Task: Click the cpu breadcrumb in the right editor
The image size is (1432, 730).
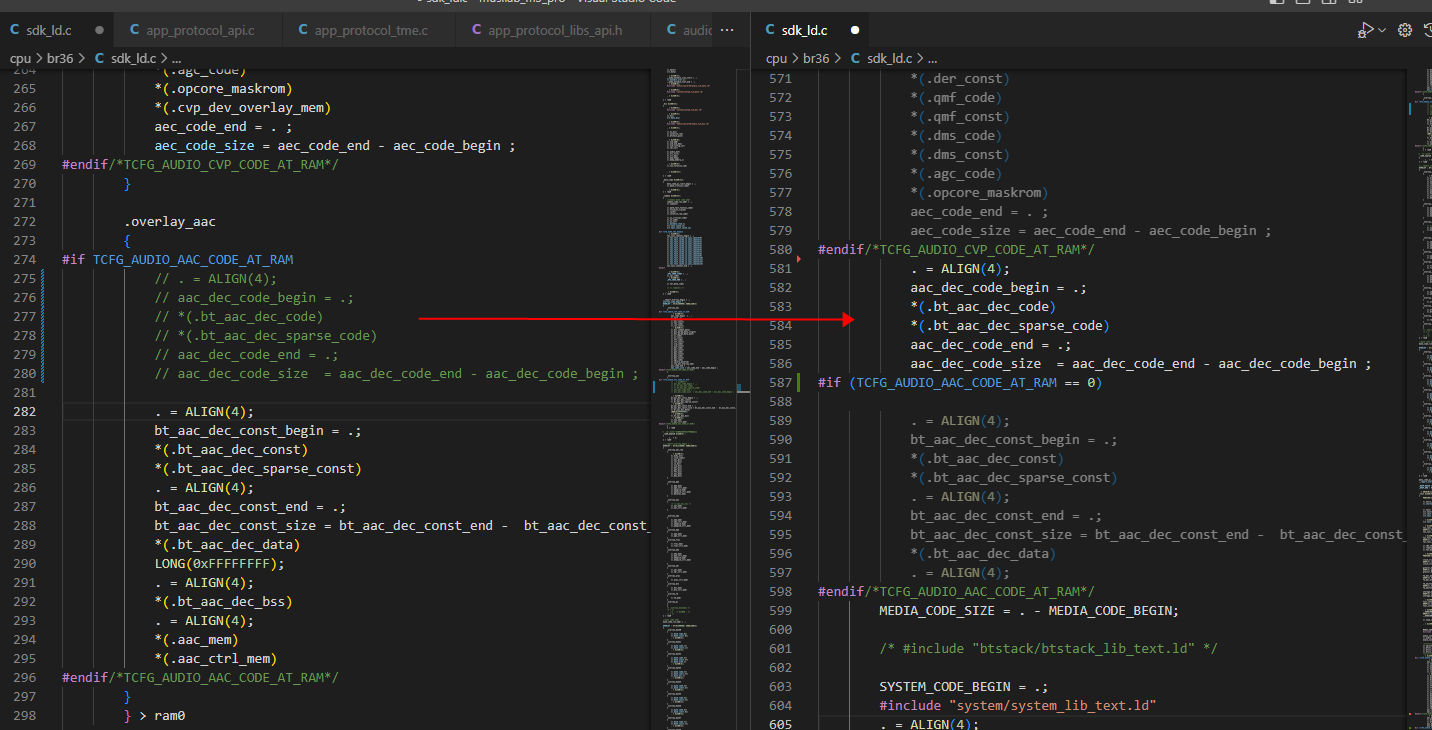Action: pos(776,59)
